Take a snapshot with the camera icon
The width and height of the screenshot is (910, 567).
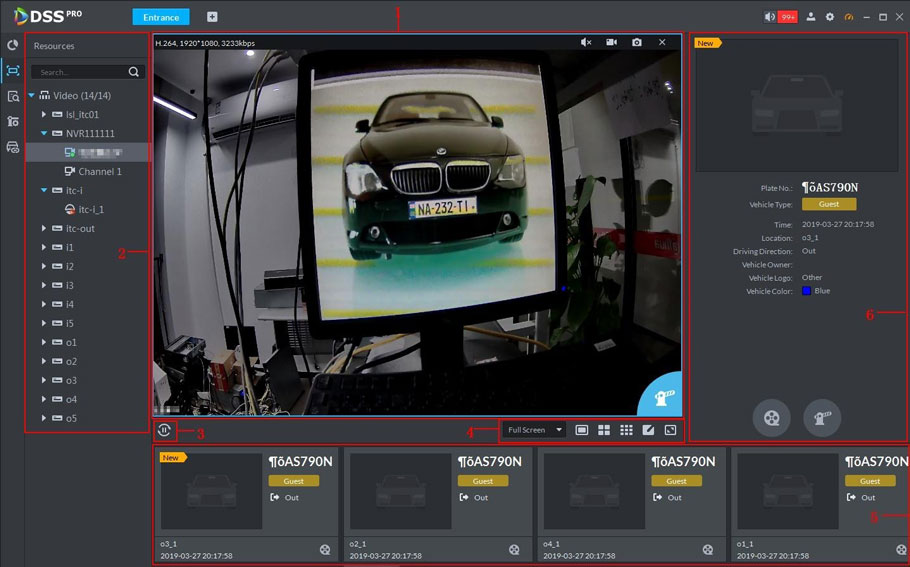[636, 42]
